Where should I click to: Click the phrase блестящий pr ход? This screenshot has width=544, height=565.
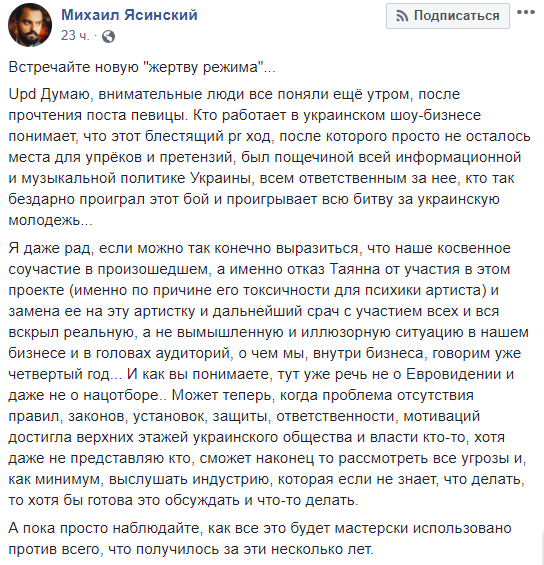(x=208, y=136)
